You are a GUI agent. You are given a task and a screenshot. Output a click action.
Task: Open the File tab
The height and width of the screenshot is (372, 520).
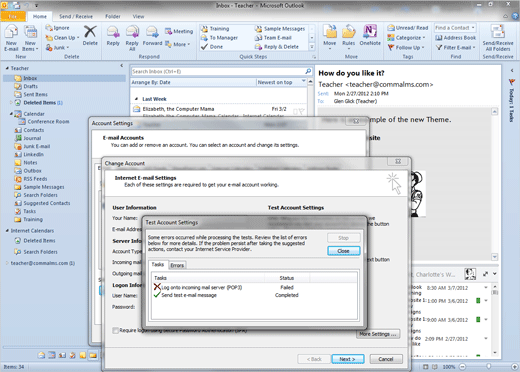(x=13, y=16)
